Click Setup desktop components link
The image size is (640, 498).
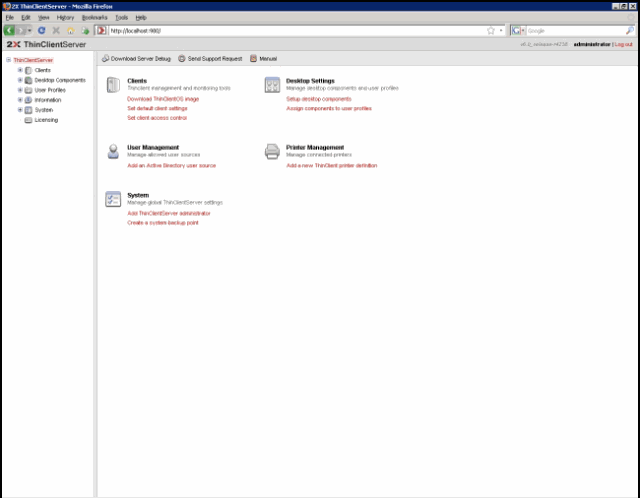point(319,99)
